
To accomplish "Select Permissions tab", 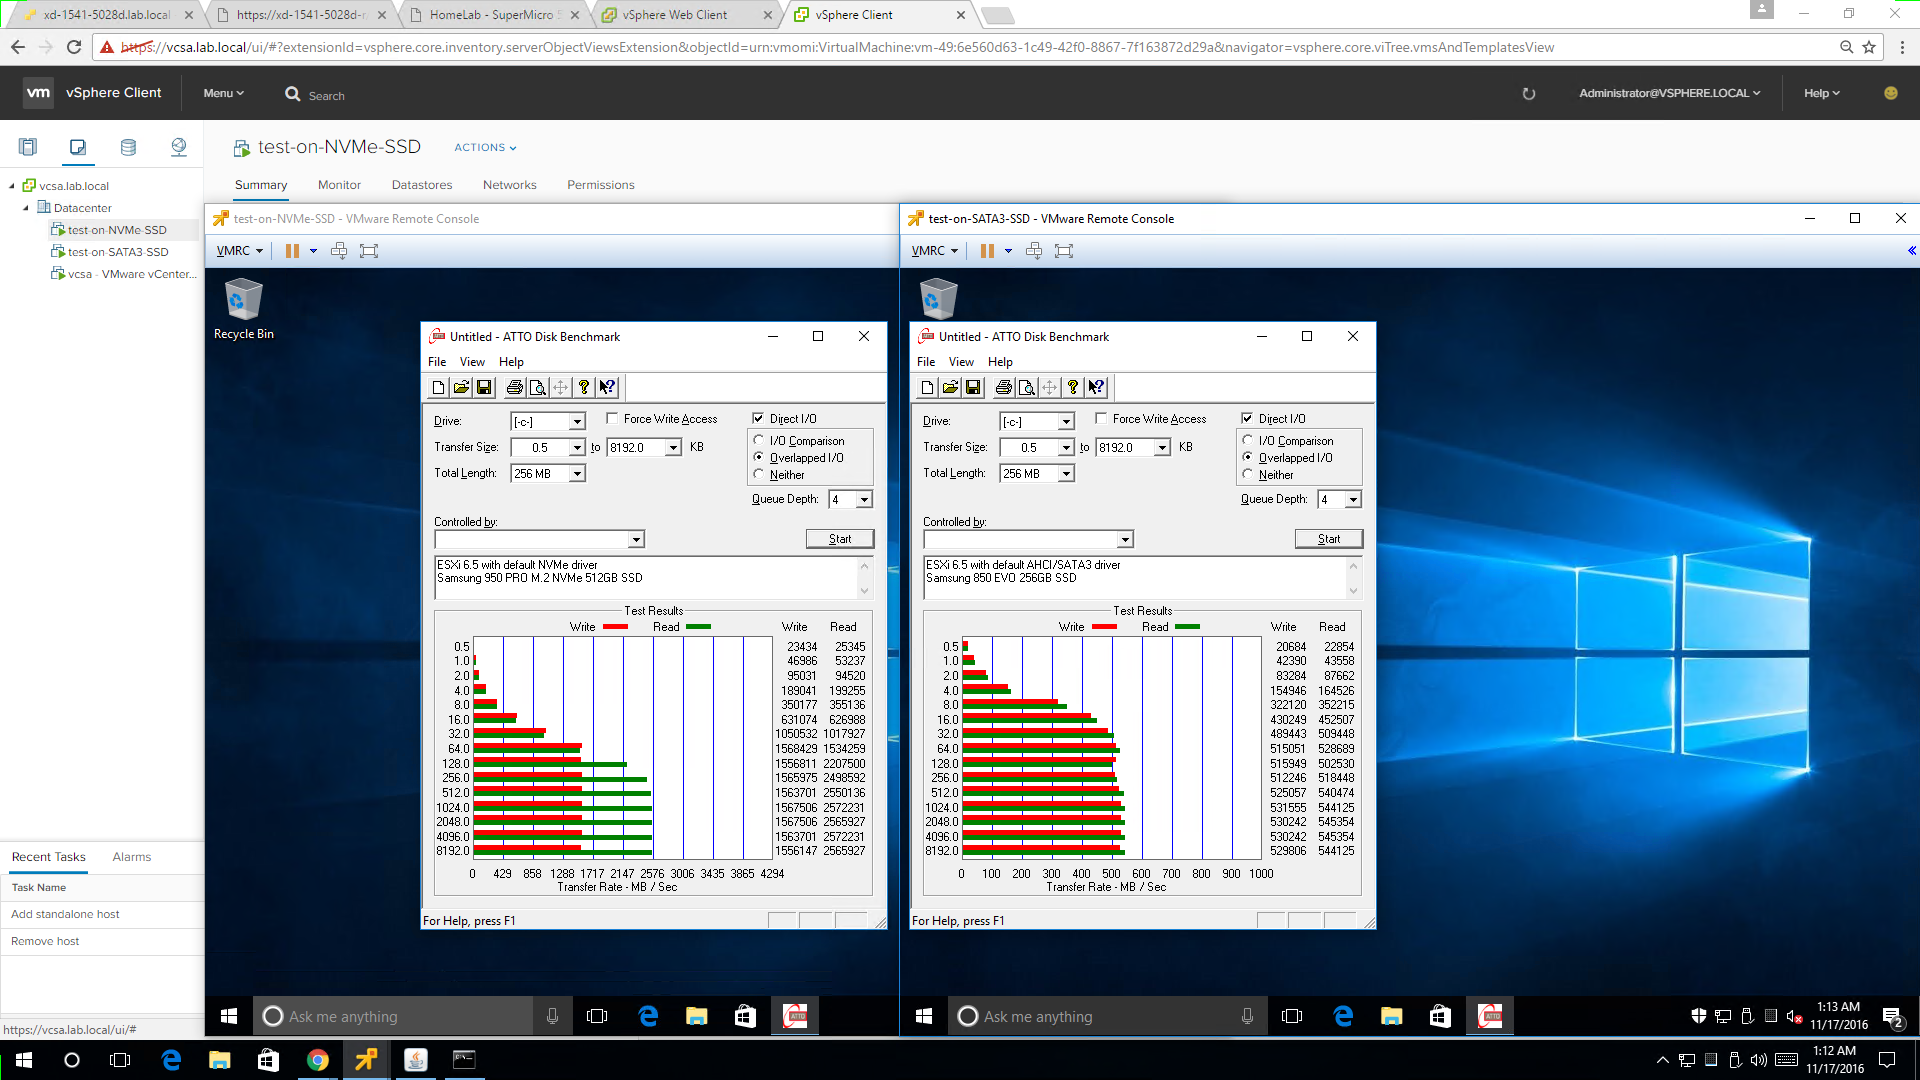I will pos(600,185).
